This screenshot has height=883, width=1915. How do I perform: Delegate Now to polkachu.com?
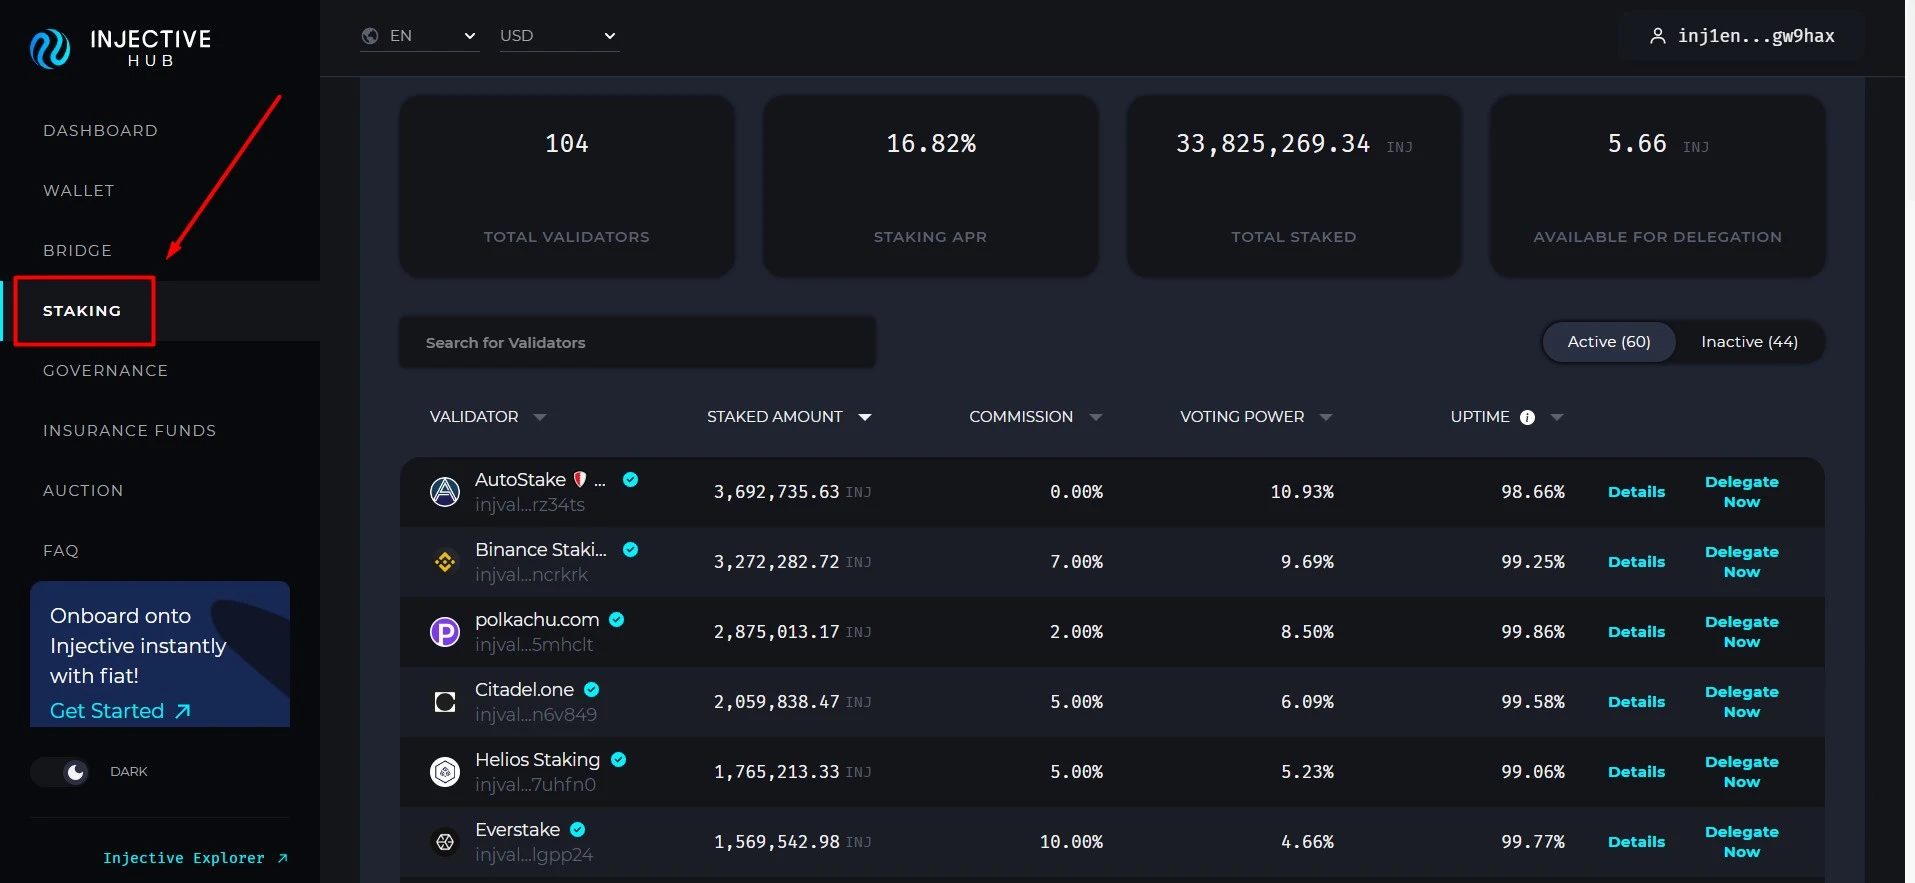[1741, 632]
